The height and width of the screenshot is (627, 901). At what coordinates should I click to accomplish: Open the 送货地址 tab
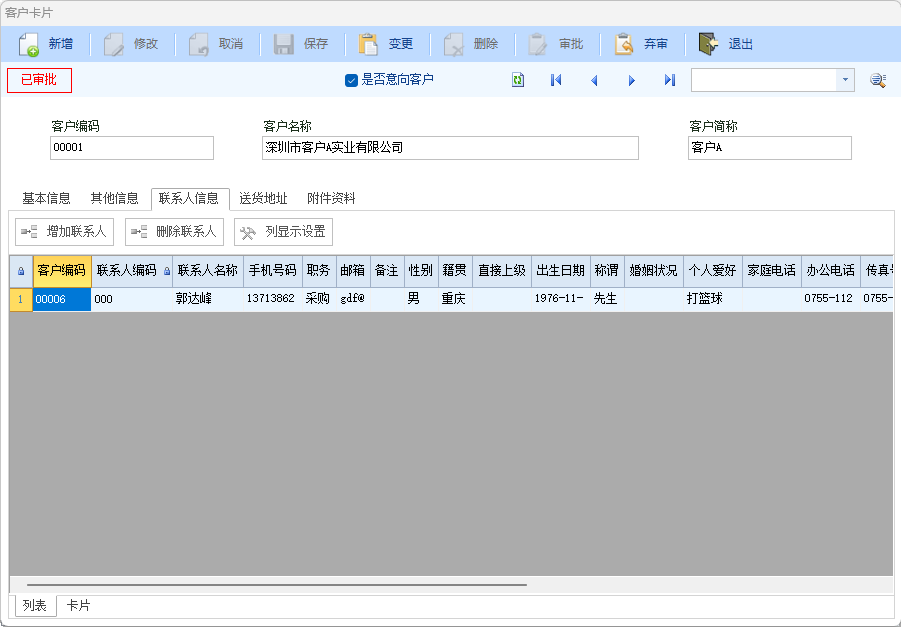[263, 199]
